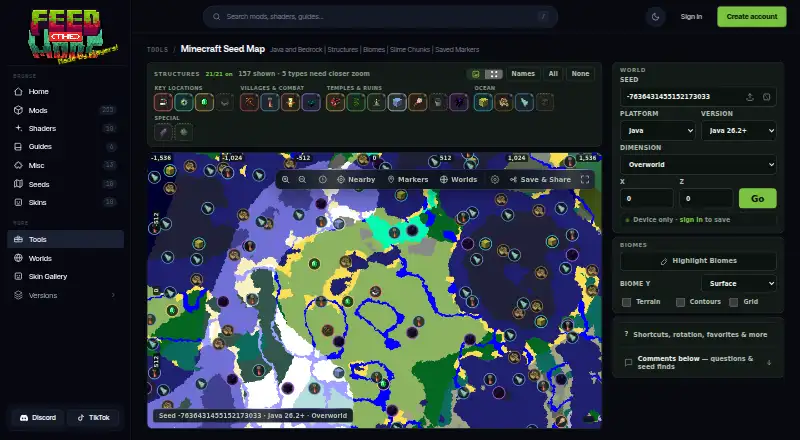800x440 pixels.
Task: Open Guides in the sidebar
Action: pyautogui.click(x=65, y=147)
